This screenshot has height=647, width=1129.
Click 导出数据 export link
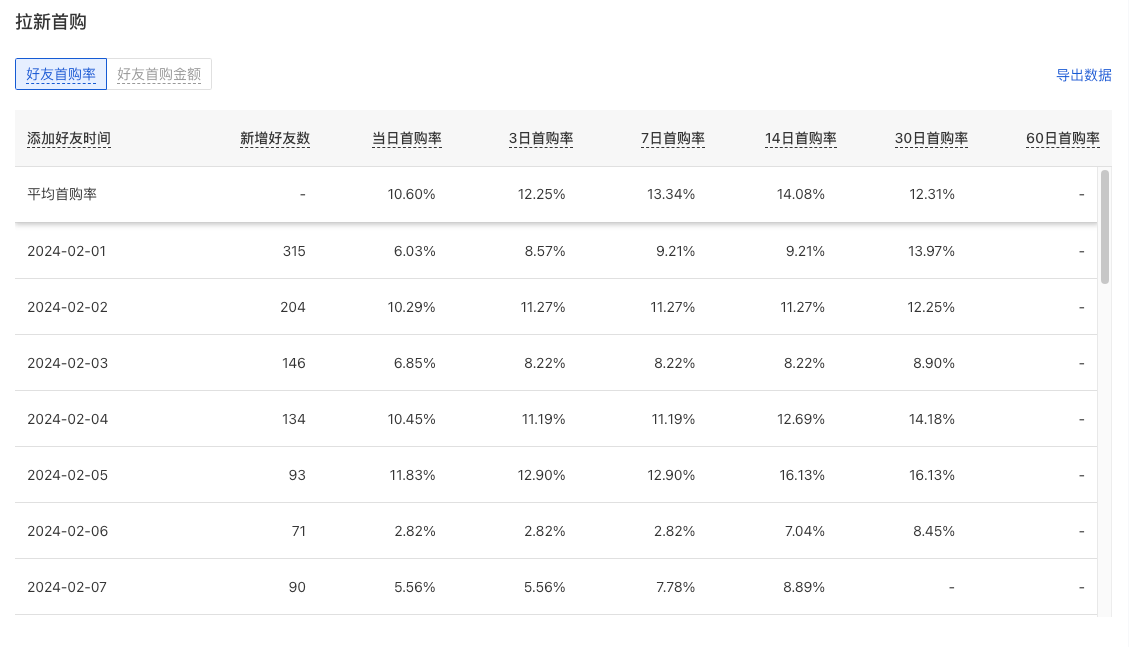coord(1084,75)
